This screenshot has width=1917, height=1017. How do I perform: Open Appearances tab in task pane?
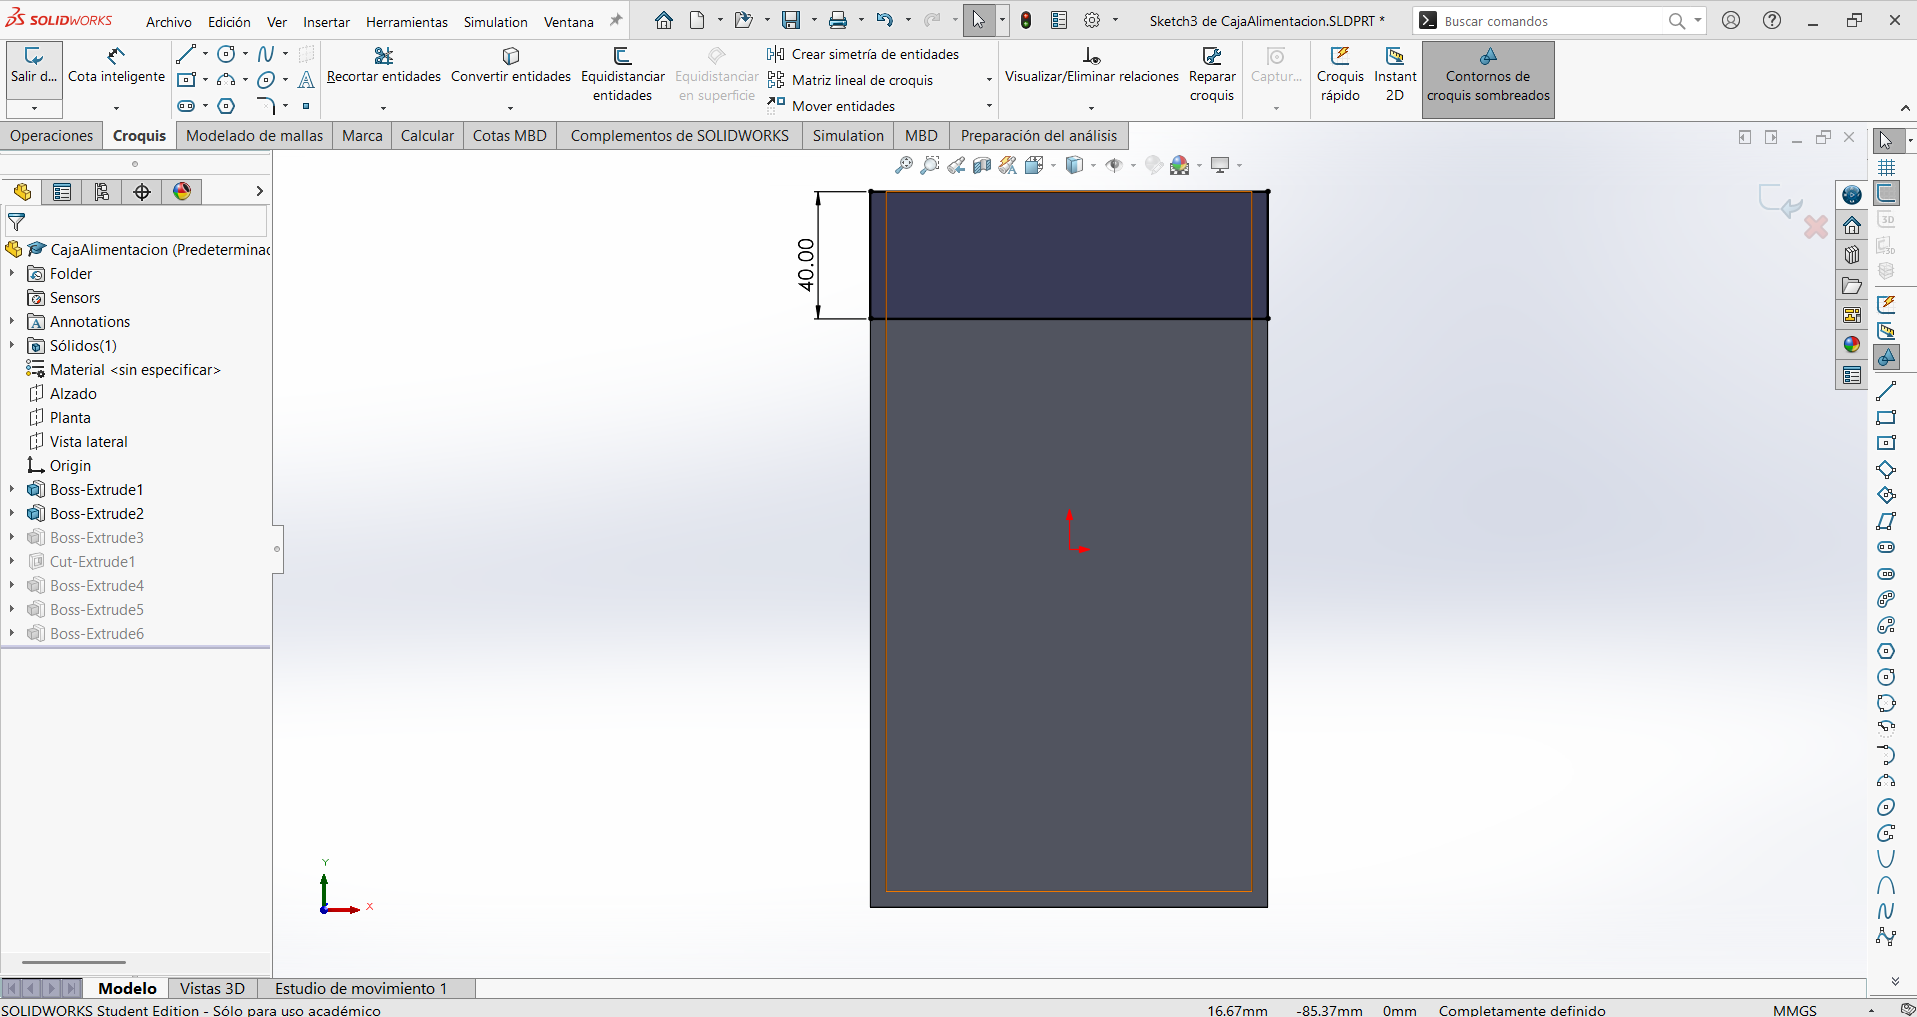1852,345
